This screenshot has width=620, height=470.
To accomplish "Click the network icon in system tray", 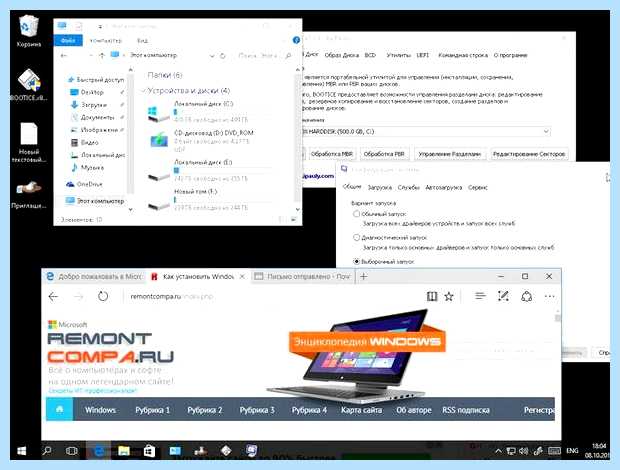I will click(x=511, y=451).
